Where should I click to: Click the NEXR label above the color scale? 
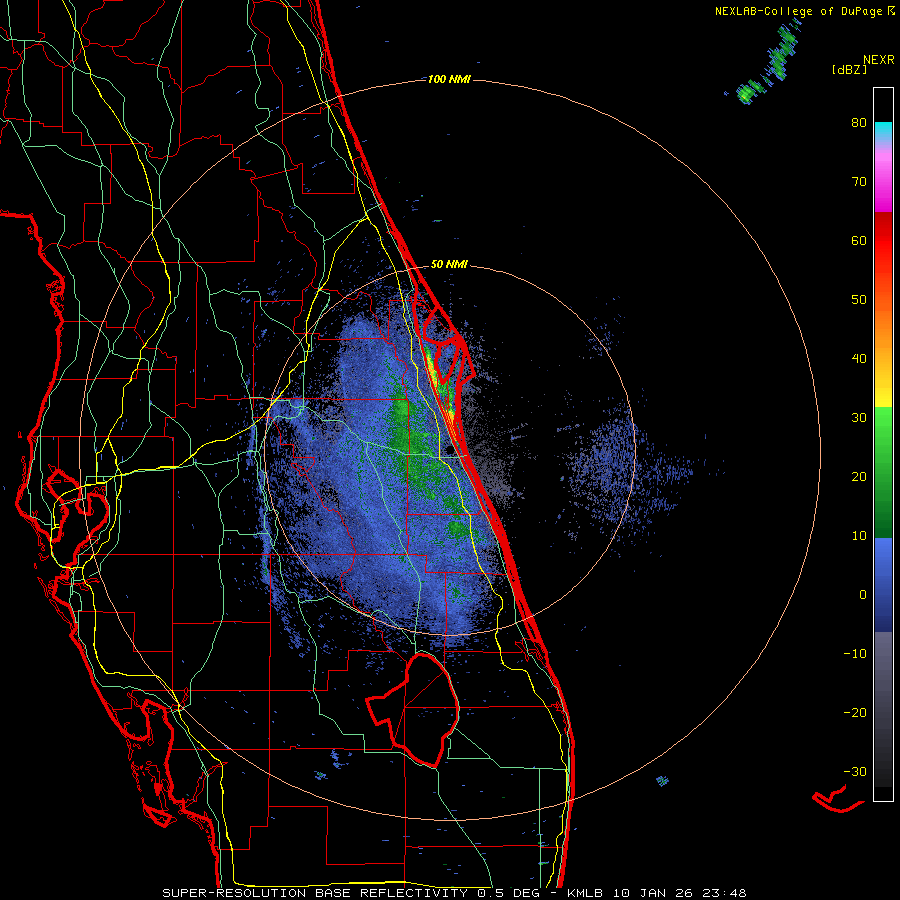tap(878, 60)
